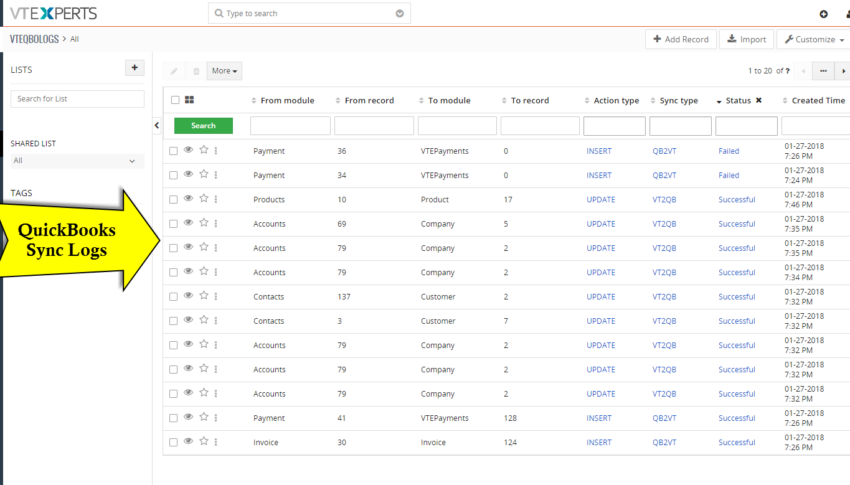Click the edit pencil toolbar icon

tap(173, 71)
